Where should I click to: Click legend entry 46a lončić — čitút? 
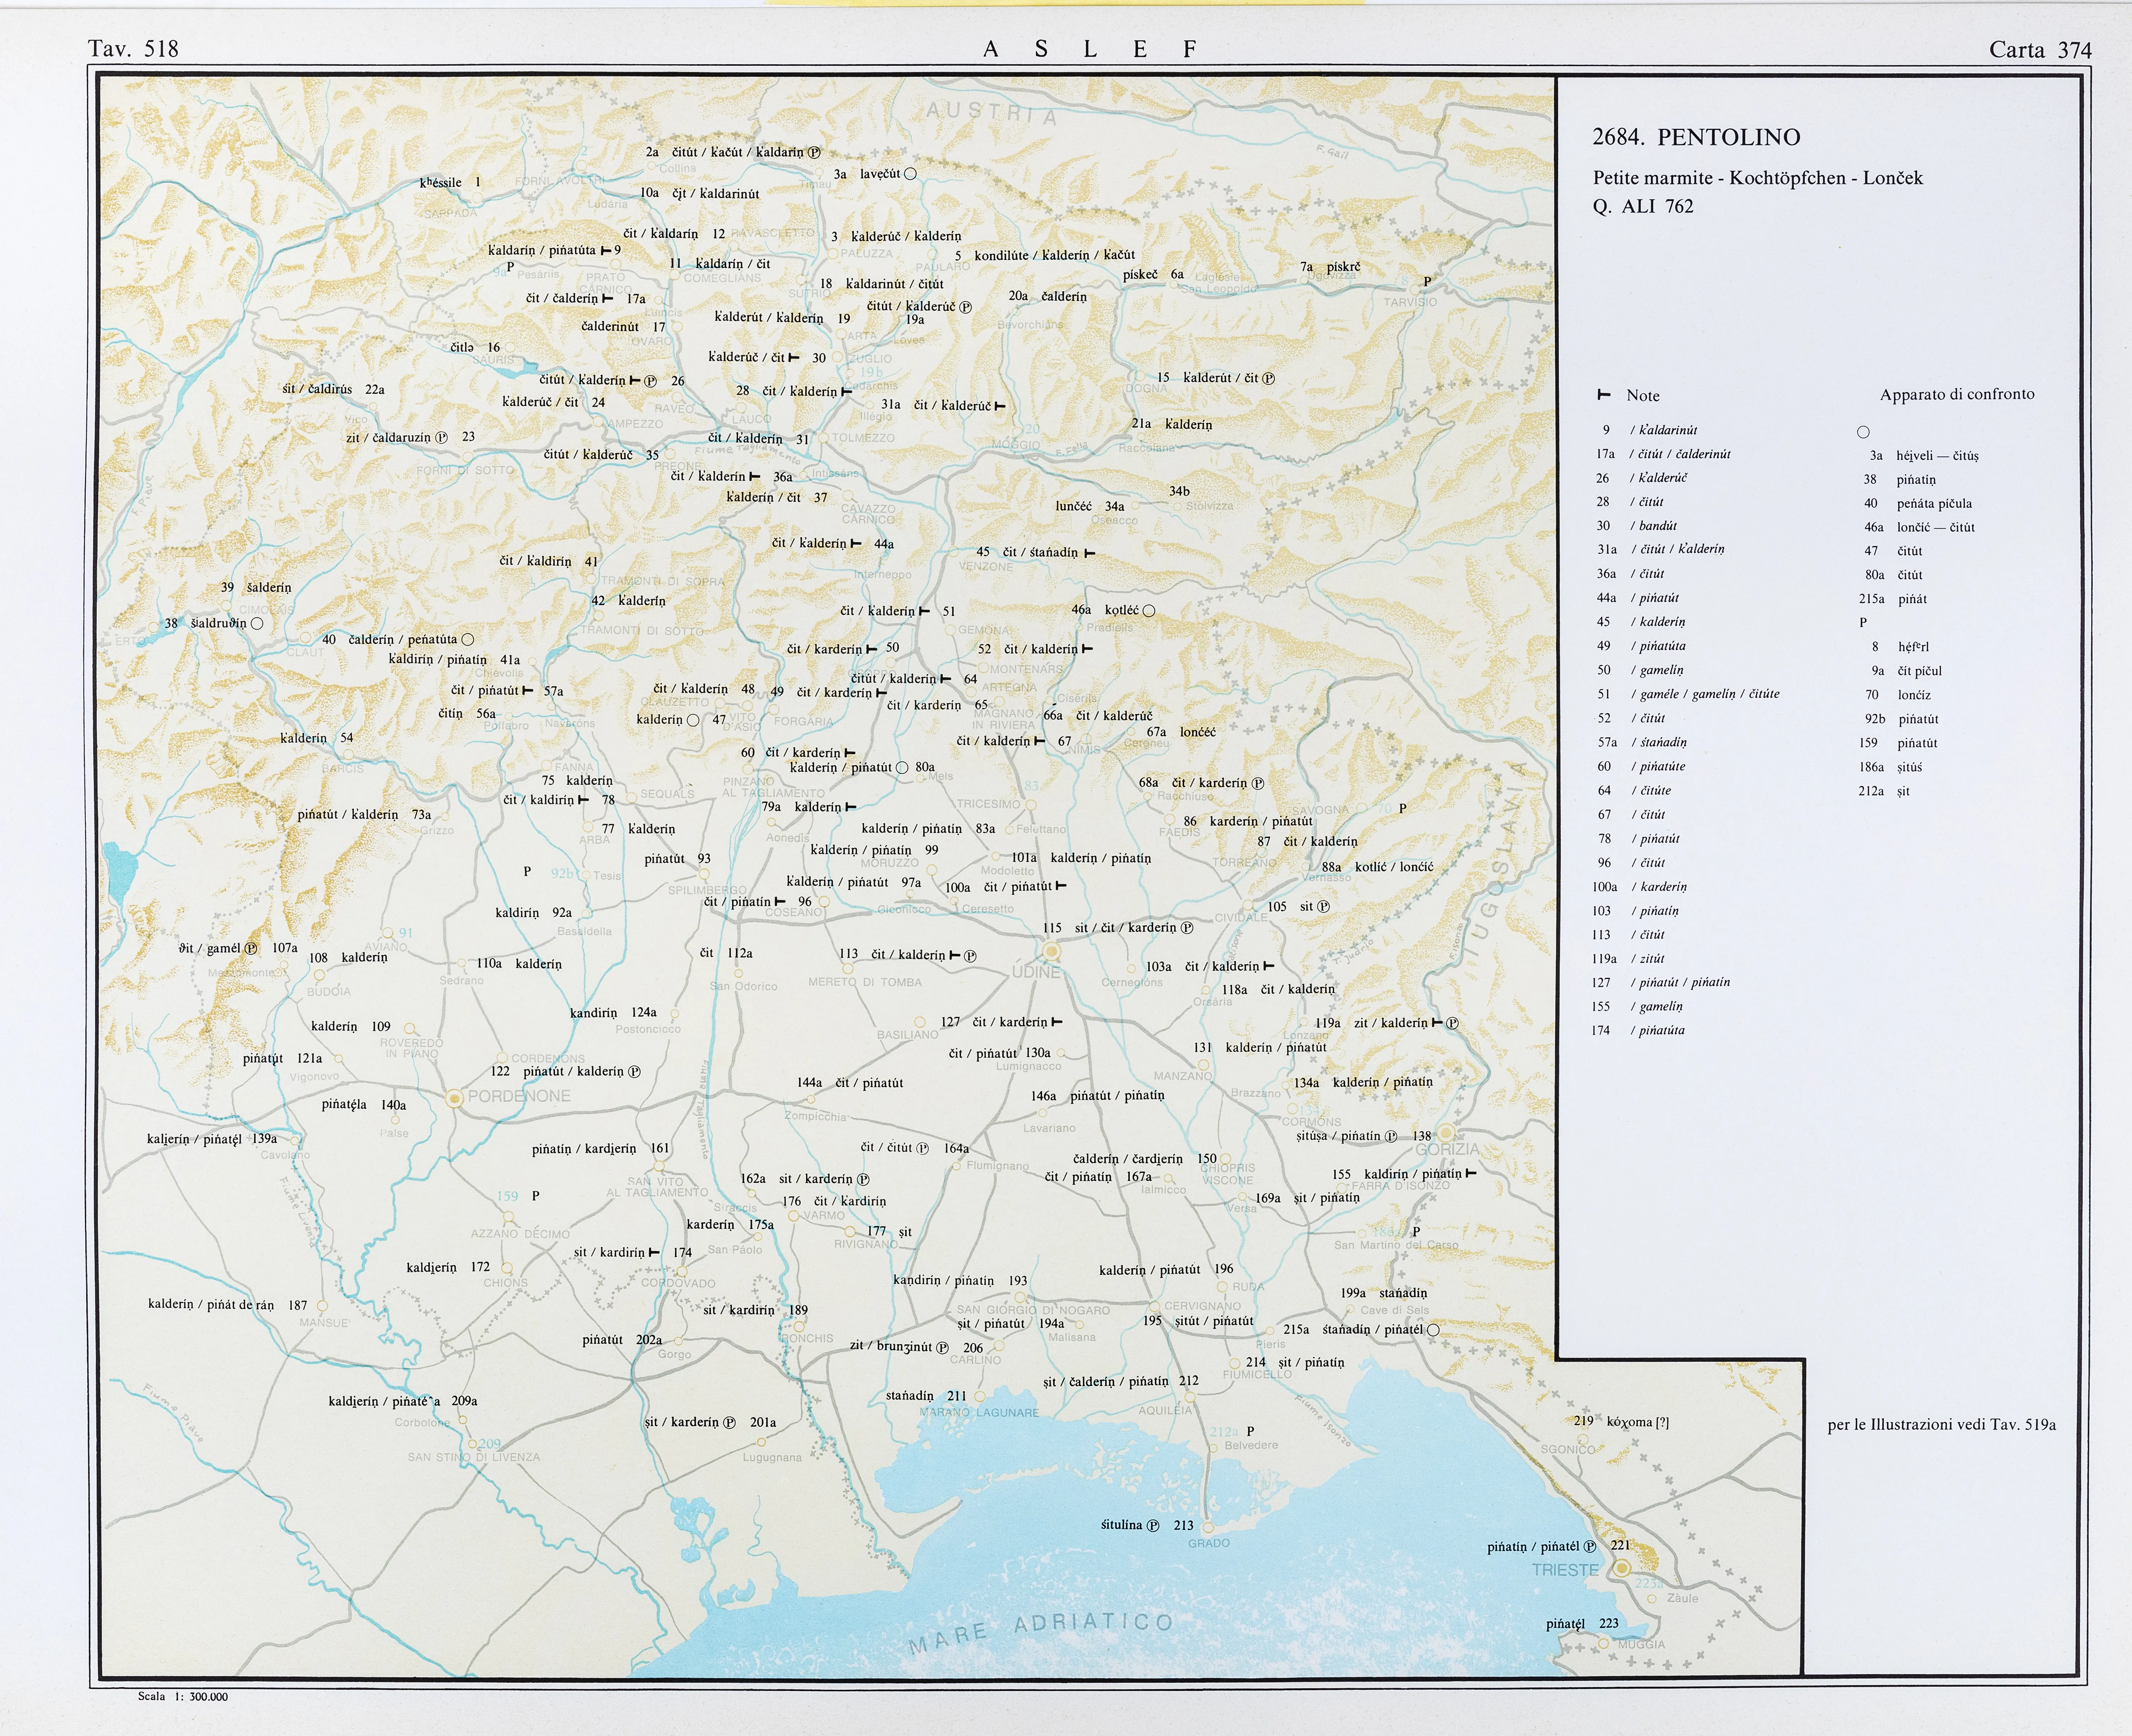(1919, 527)
